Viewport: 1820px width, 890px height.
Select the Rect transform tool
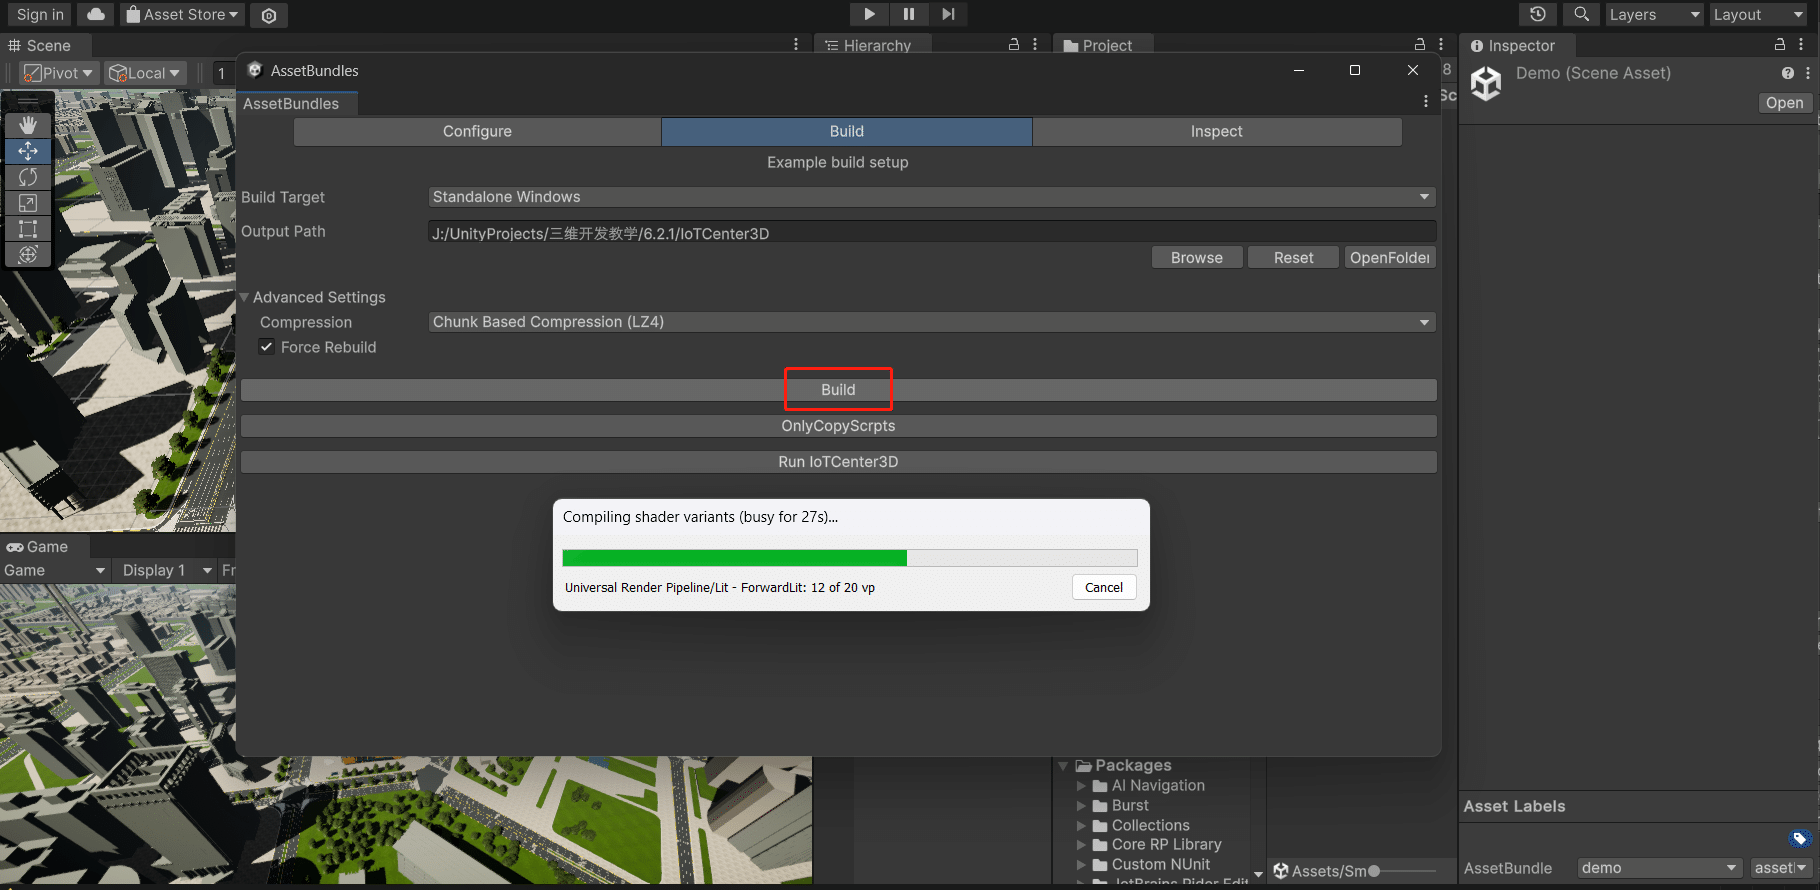[28, 229]
